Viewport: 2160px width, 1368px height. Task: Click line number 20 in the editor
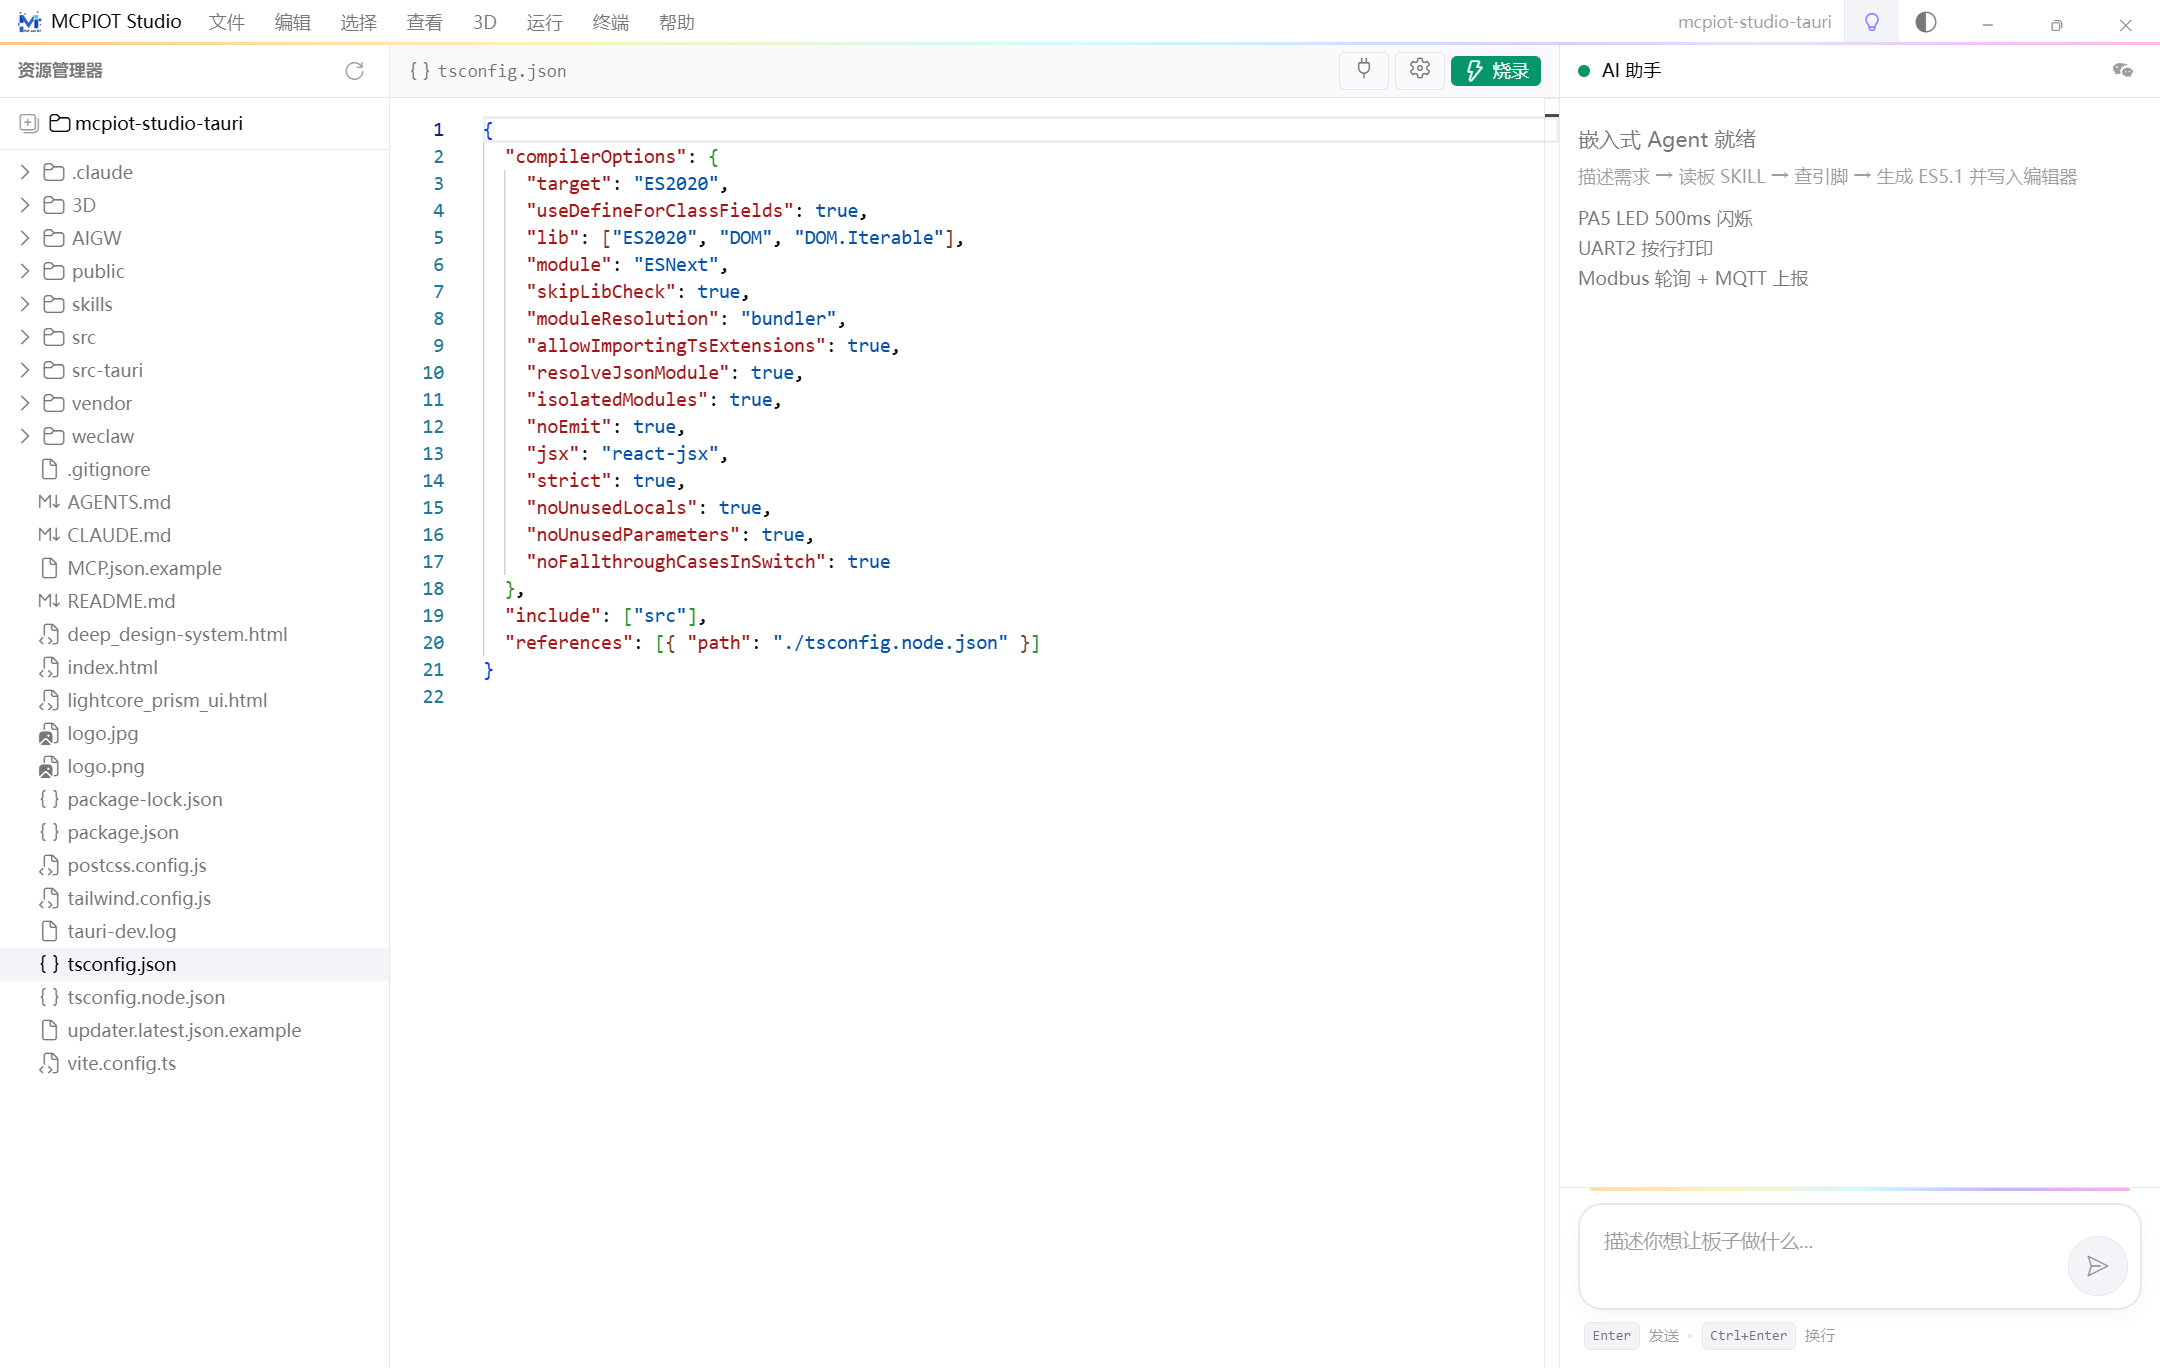[433, 643]
